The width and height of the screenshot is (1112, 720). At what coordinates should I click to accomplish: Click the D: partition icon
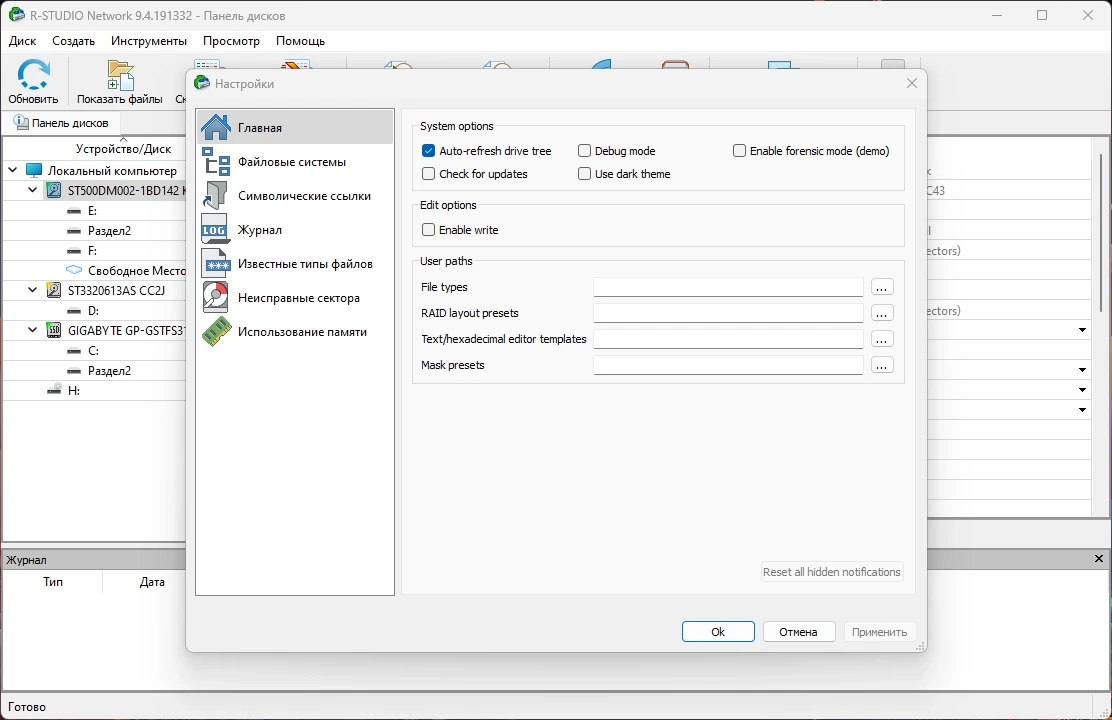74,311
